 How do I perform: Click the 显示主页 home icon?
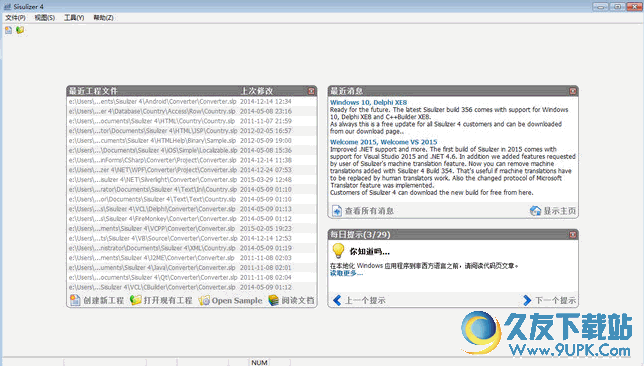click(535, 211)
